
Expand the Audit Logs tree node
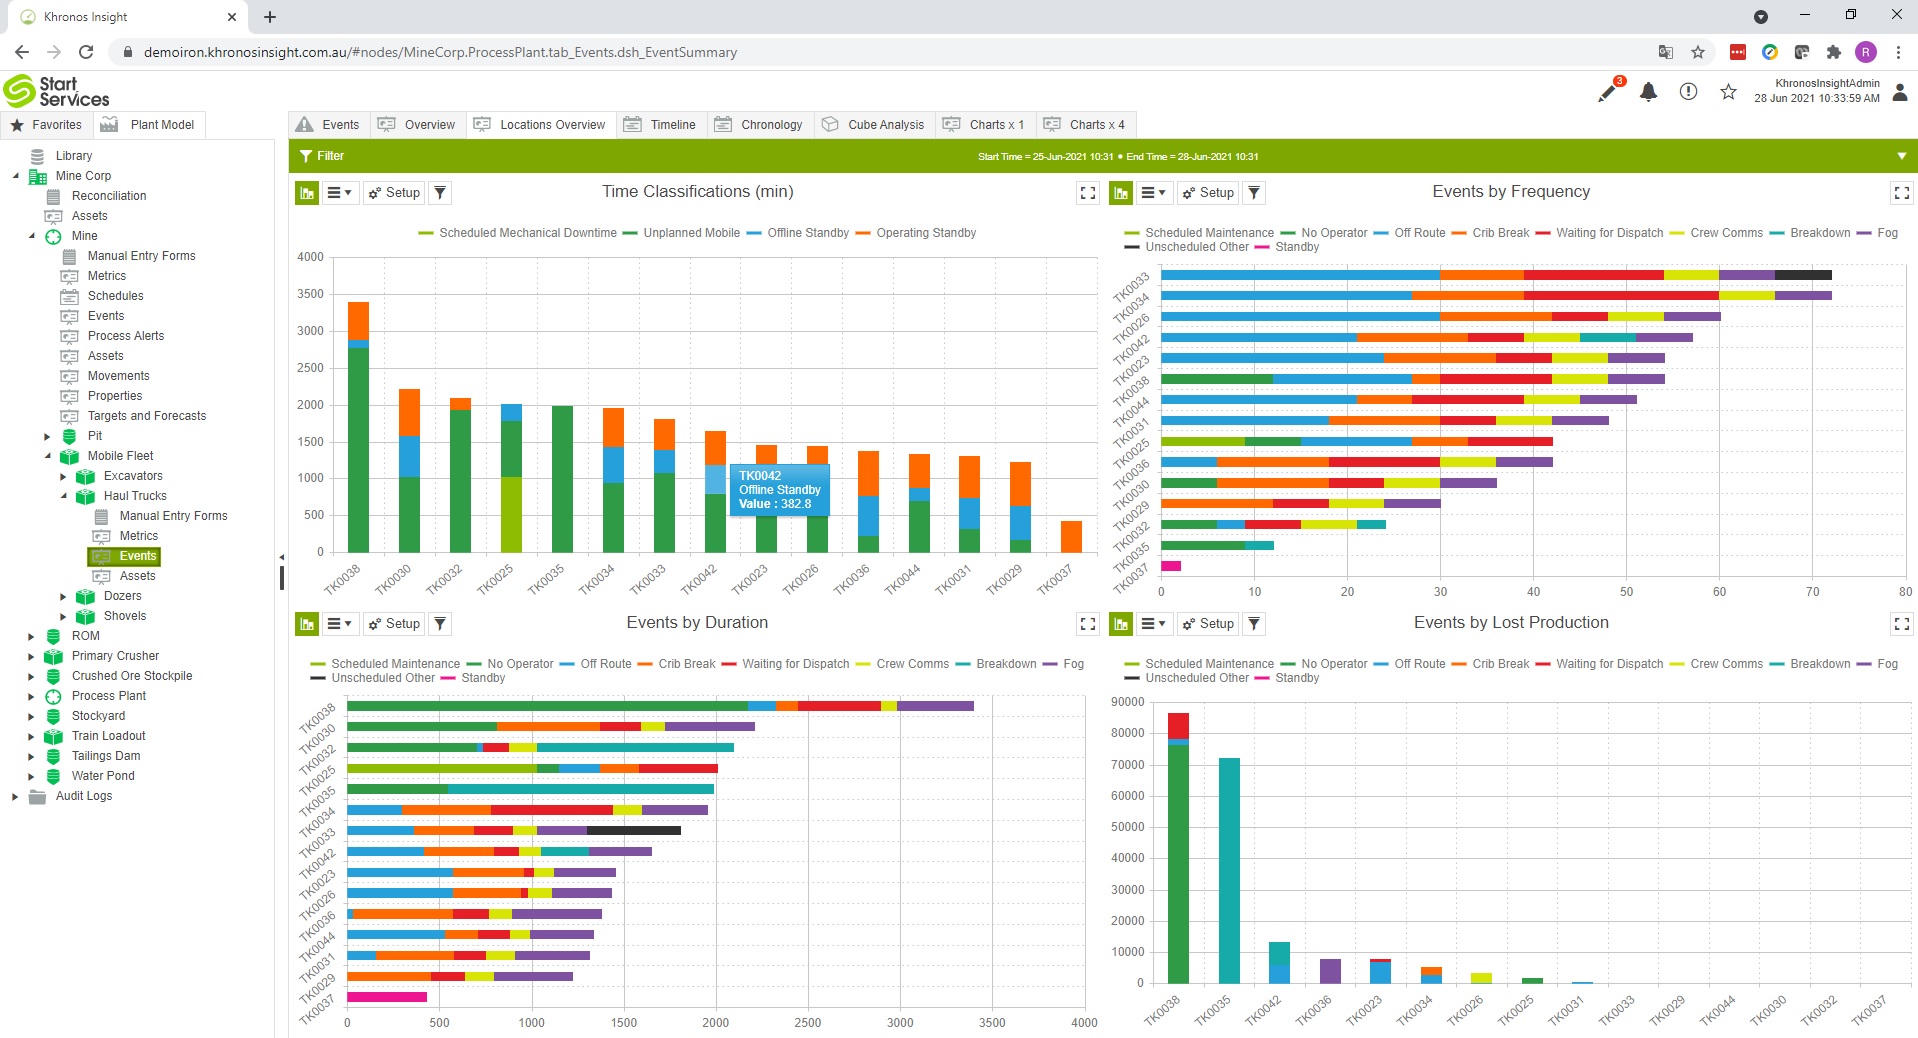coord(15,796)
